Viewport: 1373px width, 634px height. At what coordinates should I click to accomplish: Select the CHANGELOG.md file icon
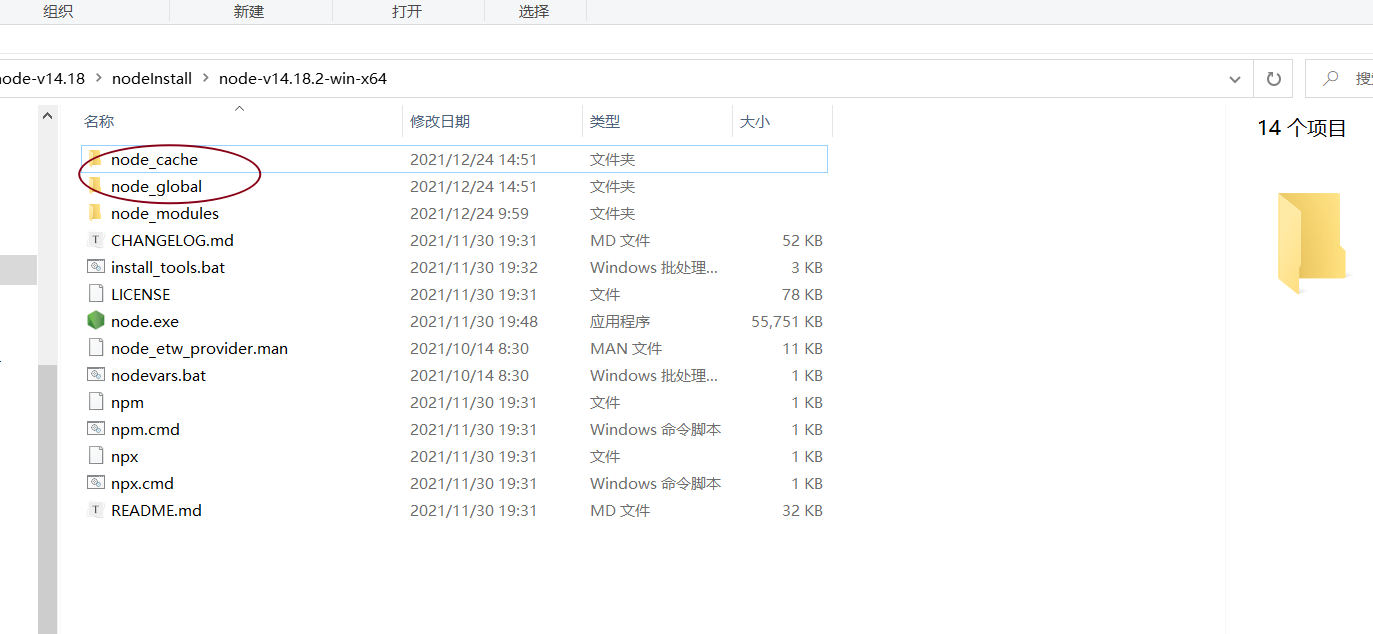pyautogui.click(x=95, y=240)
